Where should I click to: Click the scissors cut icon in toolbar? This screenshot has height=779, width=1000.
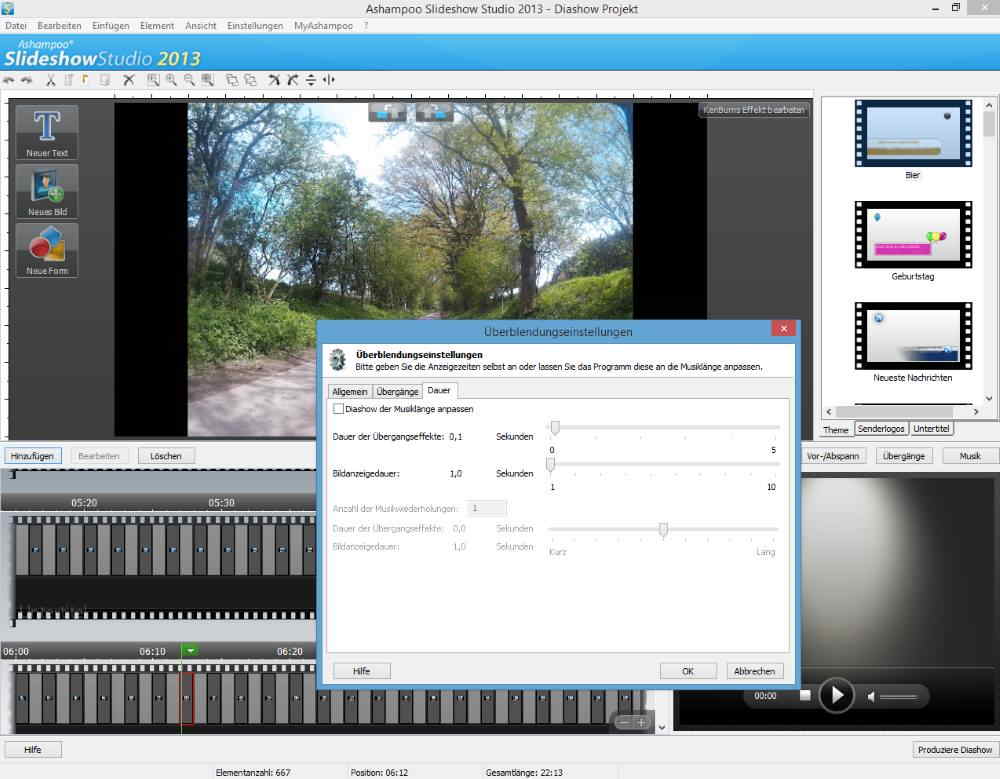point(48,80)
